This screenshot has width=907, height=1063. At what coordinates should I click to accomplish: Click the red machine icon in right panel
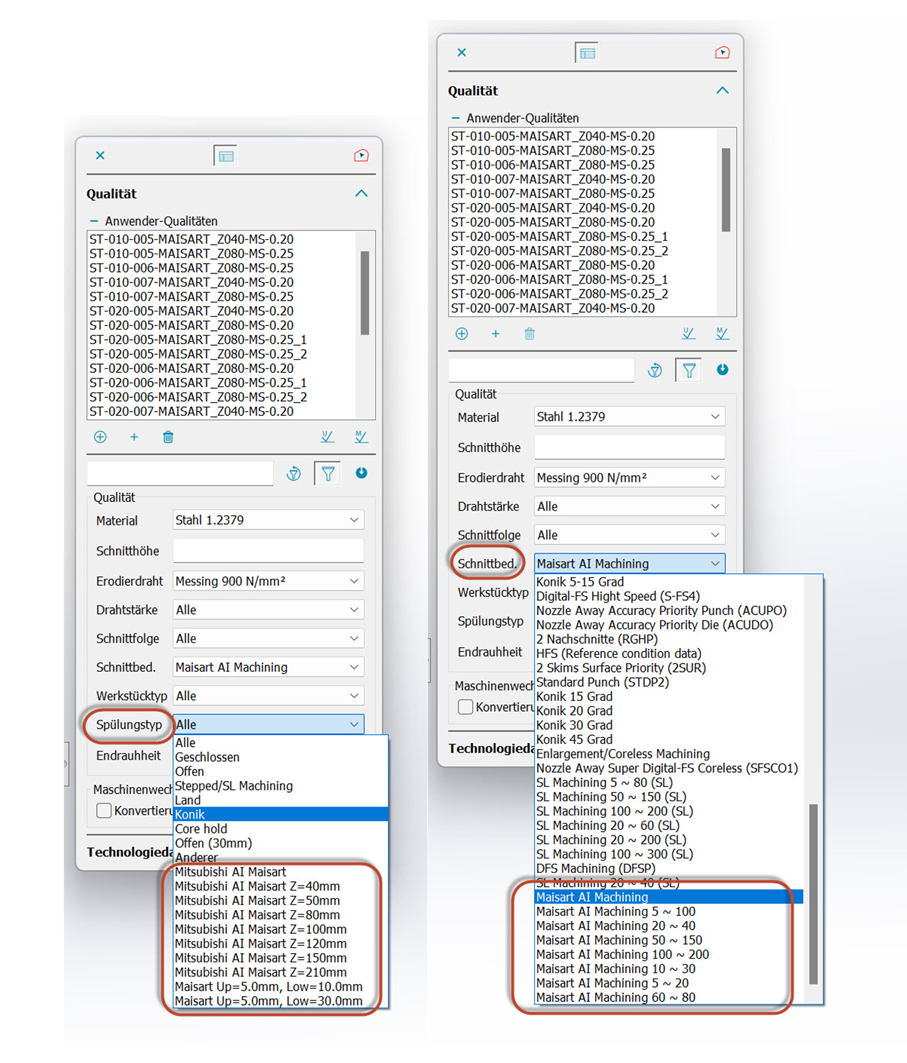pos(722,53)
